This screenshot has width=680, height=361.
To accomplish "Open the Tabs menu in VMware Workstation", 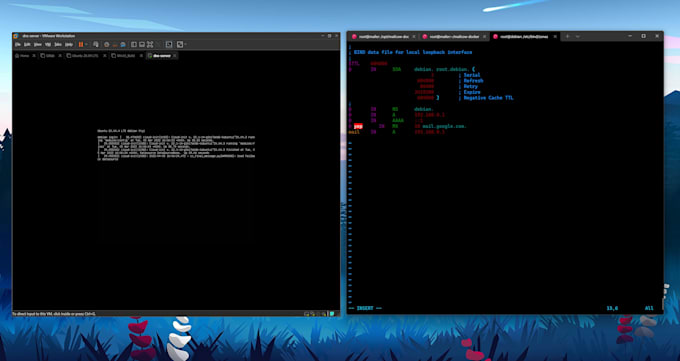I will click(x=58, y=44).
